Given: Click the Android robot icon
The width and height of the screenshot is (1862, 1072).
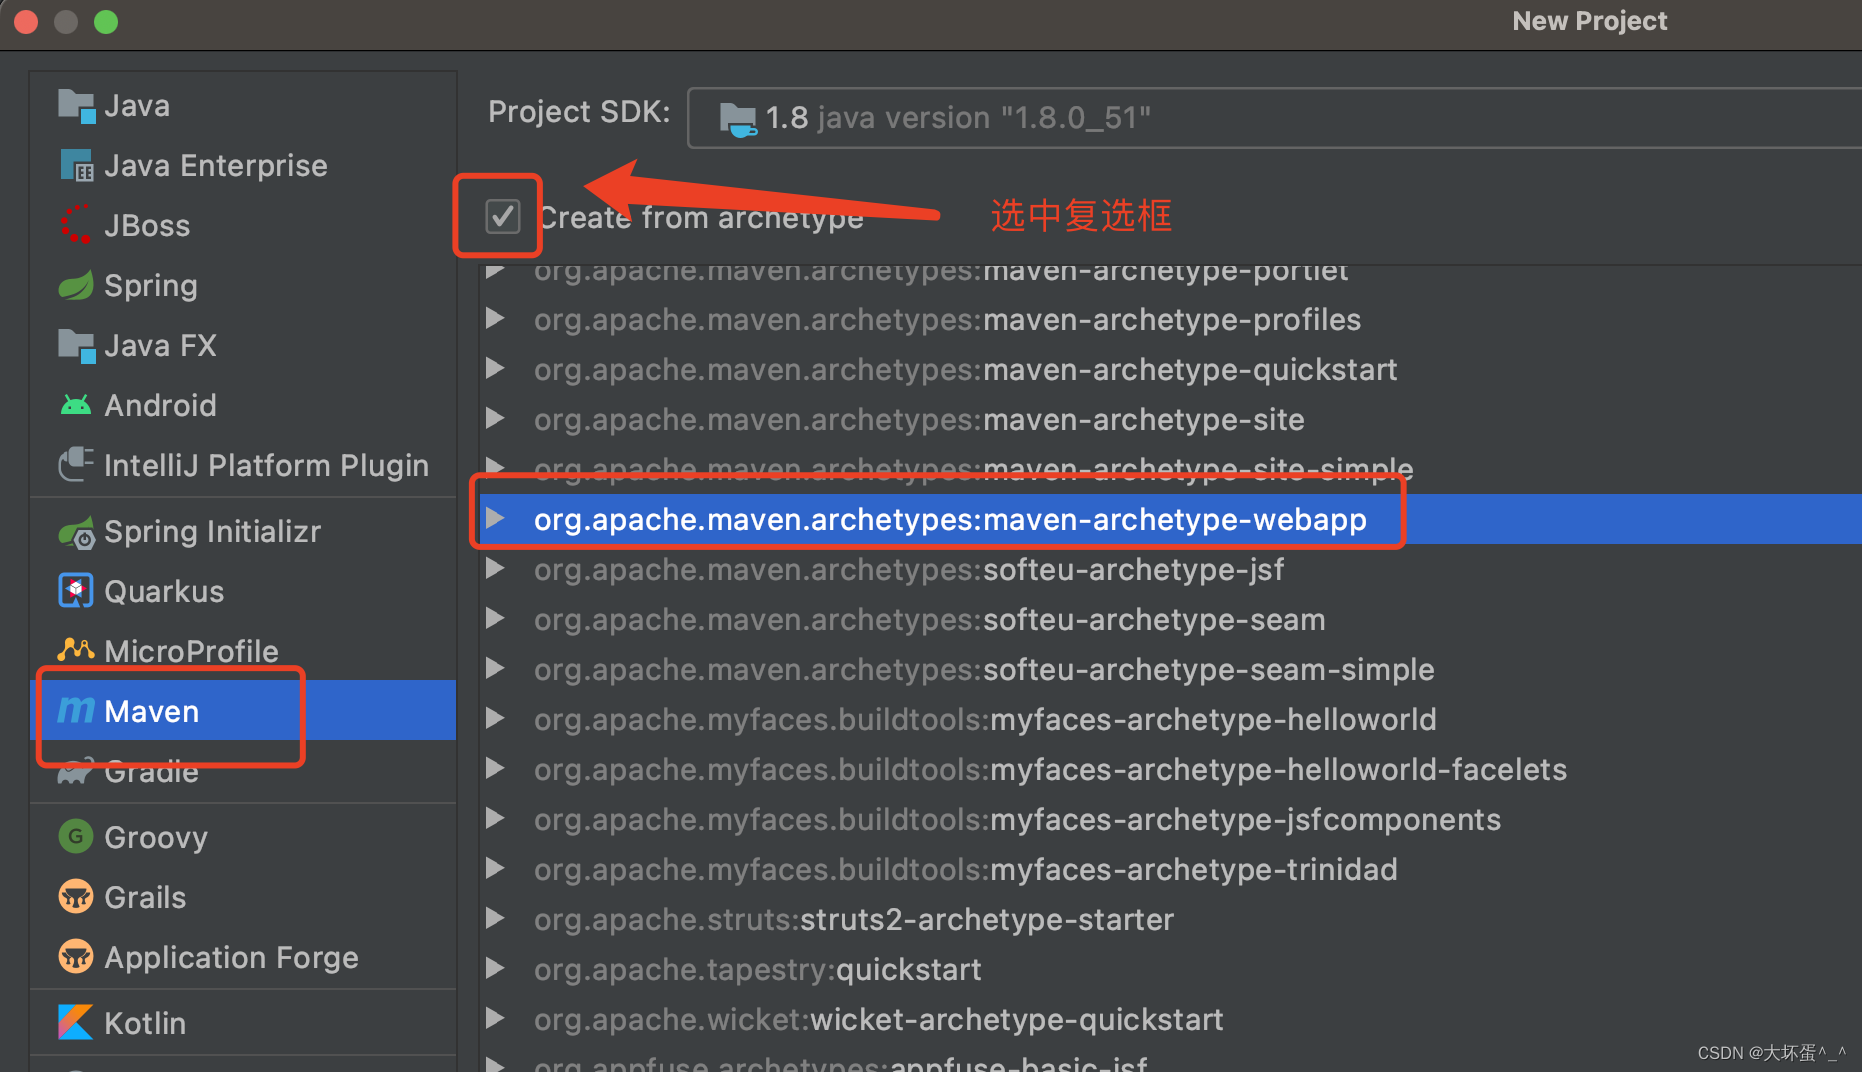Looking at the screenshot, I should 76,405.
